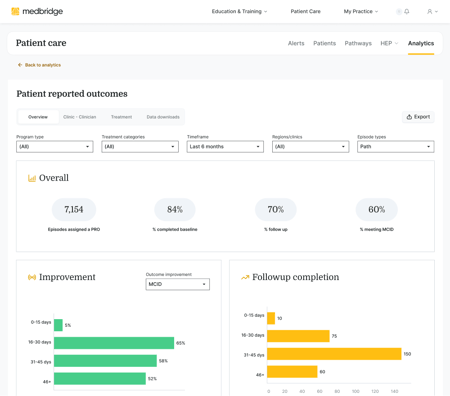Open Patient Care in top navigation

(x=305, y=11)
